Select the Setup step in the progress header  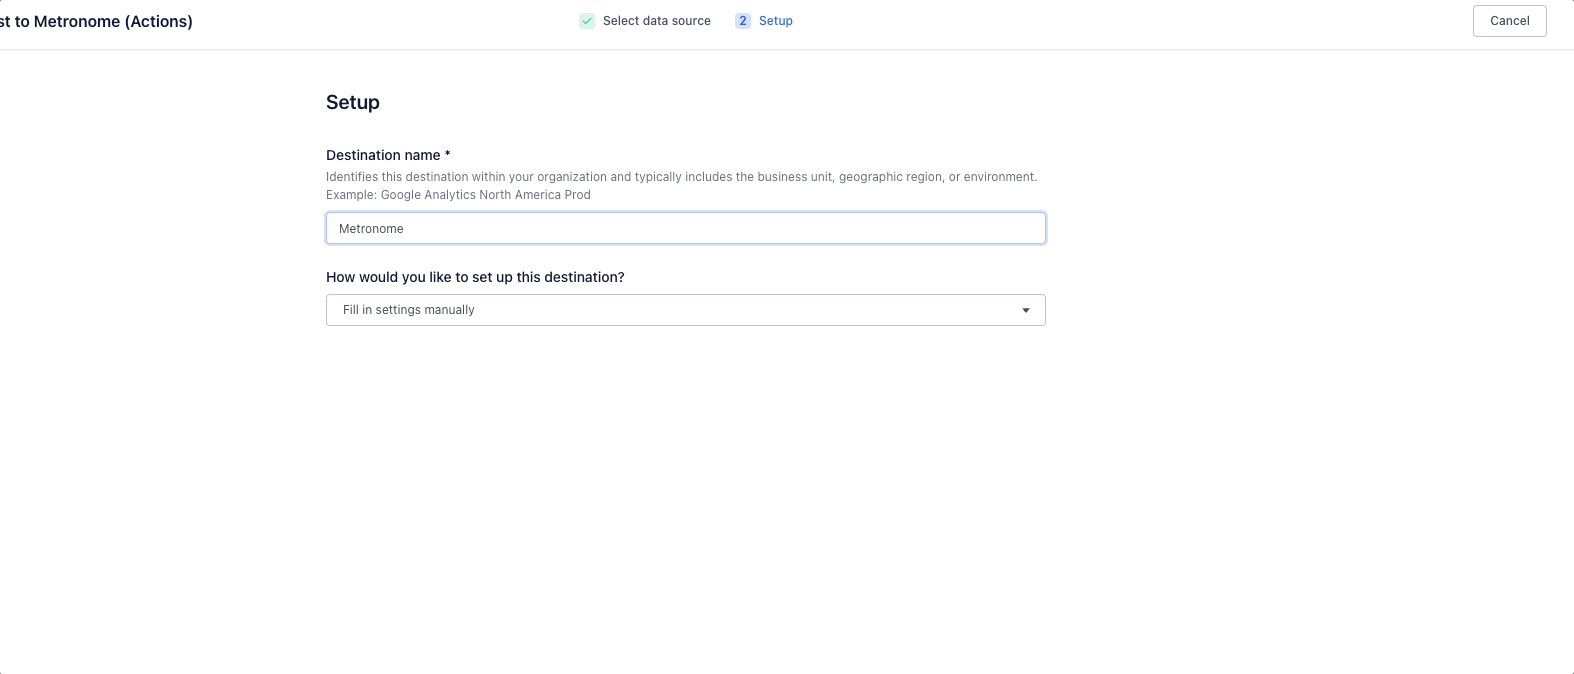click(x=775, y=21)
